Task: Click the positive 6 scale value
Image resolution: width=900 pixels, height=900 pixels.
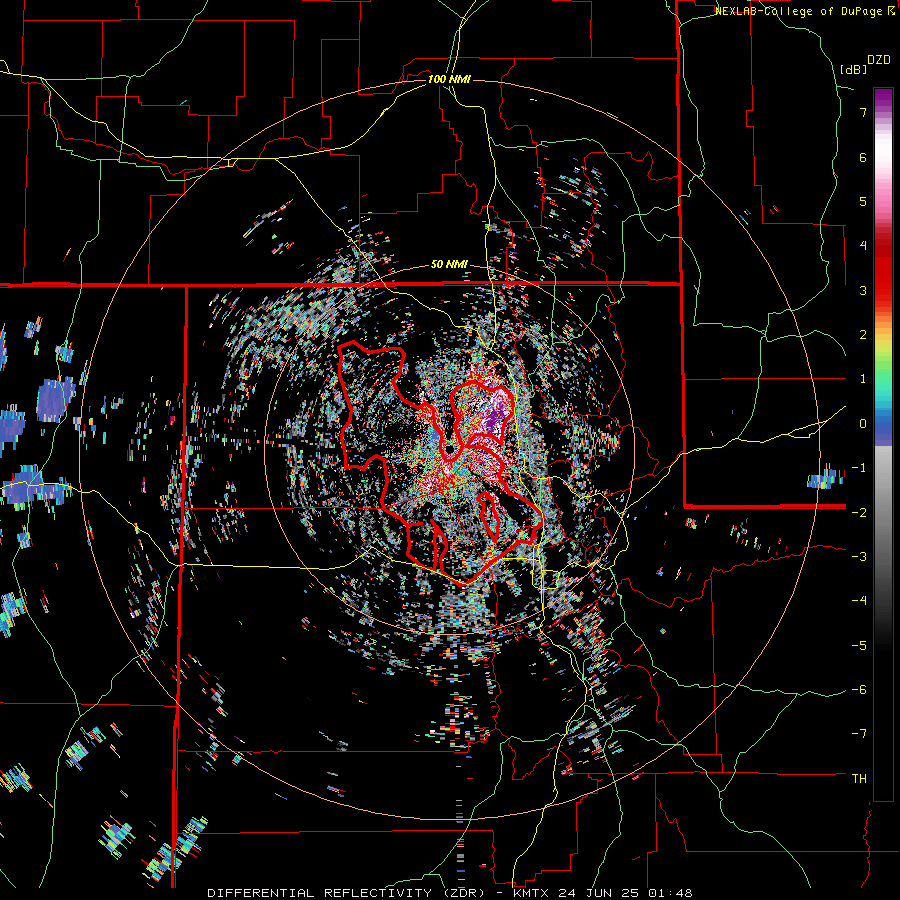Action: [863, 157]
